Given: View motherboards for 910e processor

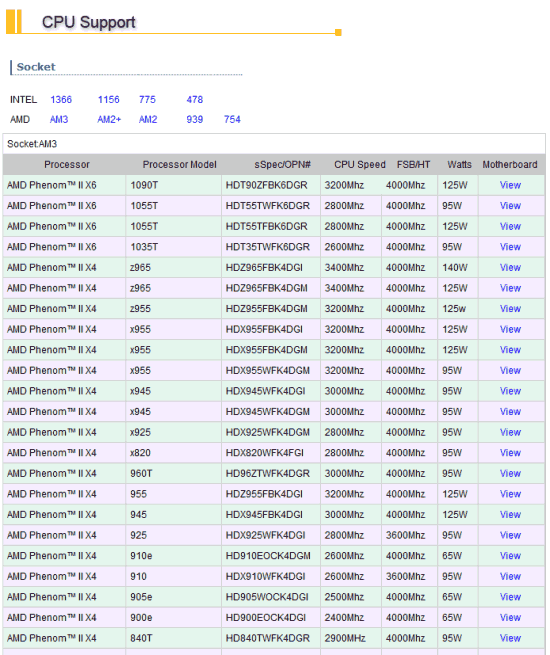Looking at the screenshot, I should pyautogui.click(x=510, y=556).
